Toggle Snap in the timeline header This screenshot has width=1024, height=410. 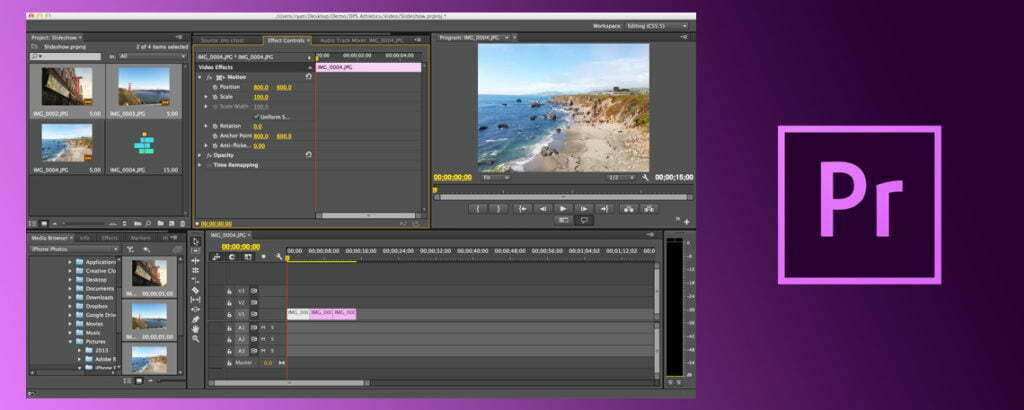tap(231, 257)
